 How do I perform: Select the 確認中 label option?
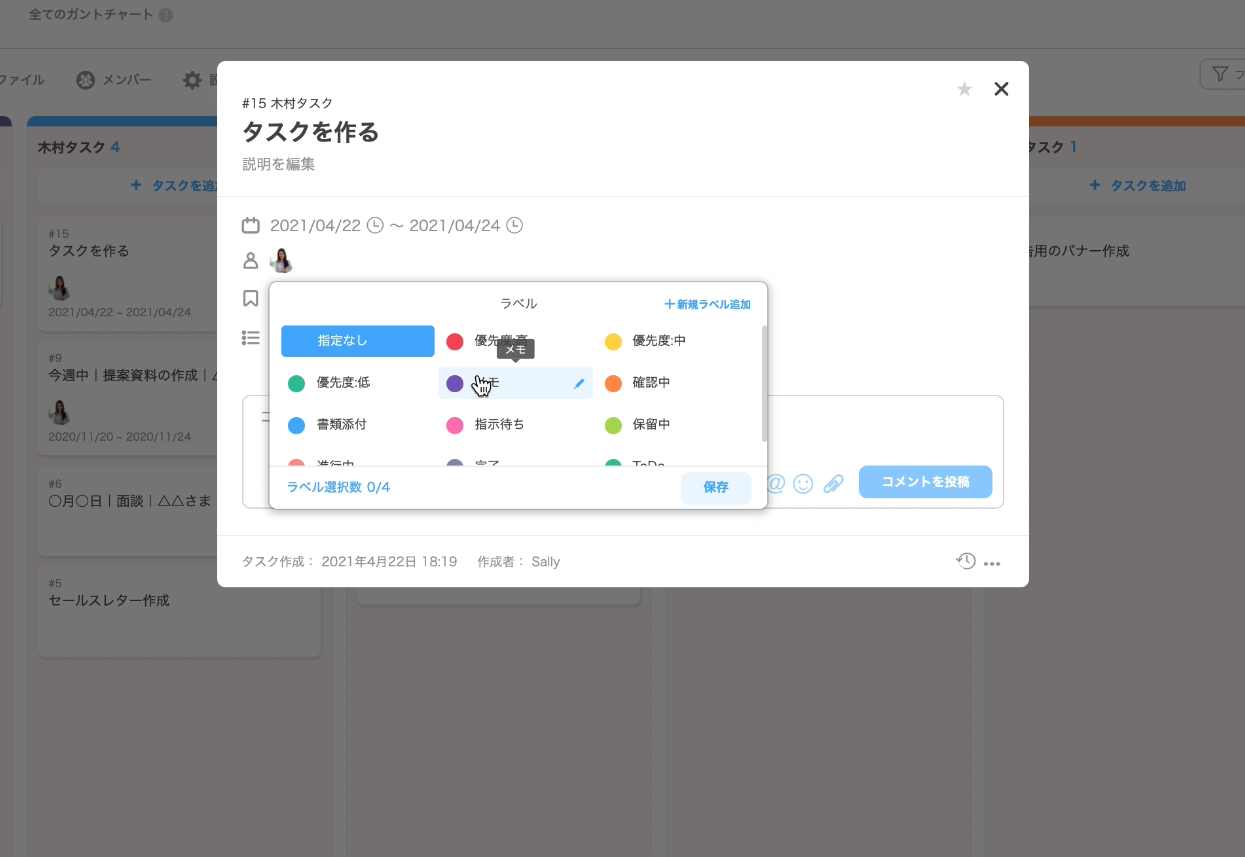(651, 383)
